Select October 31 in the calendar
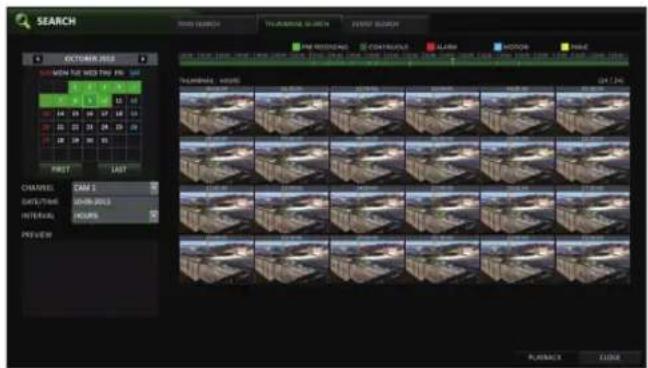Screen dimensions: 648x368 coord(105,141)
